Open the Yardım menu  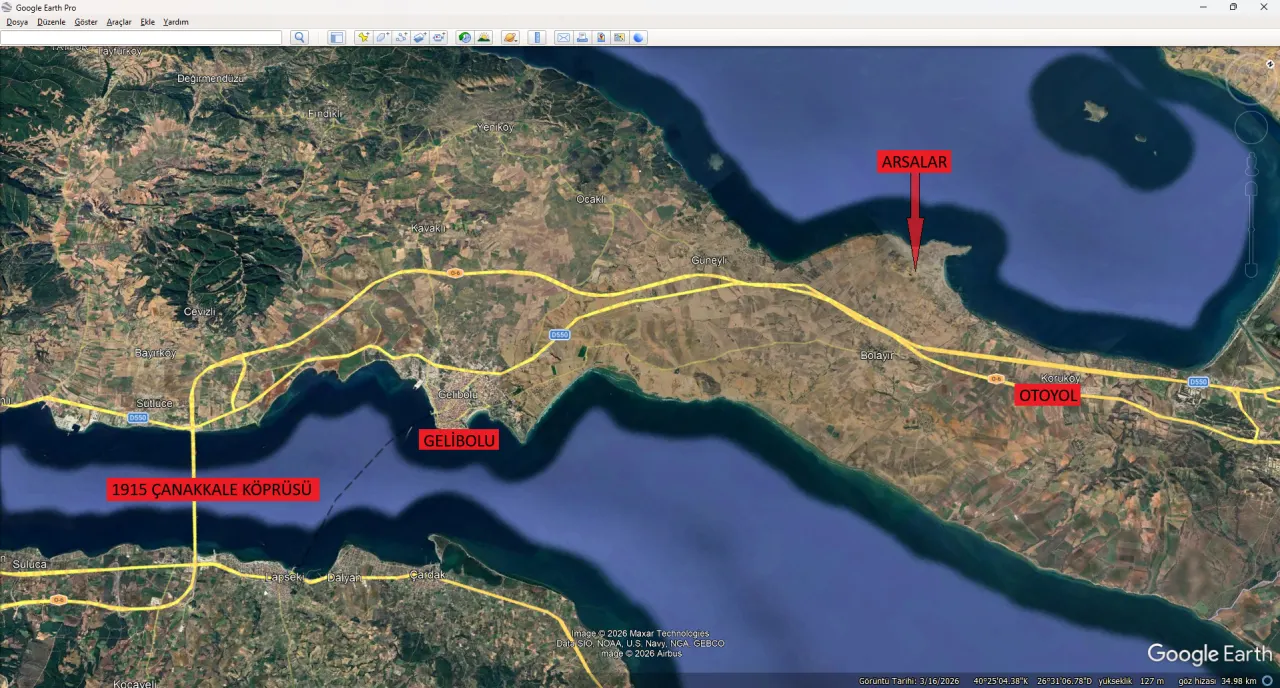pyautogui.click(x=176, y=22)
